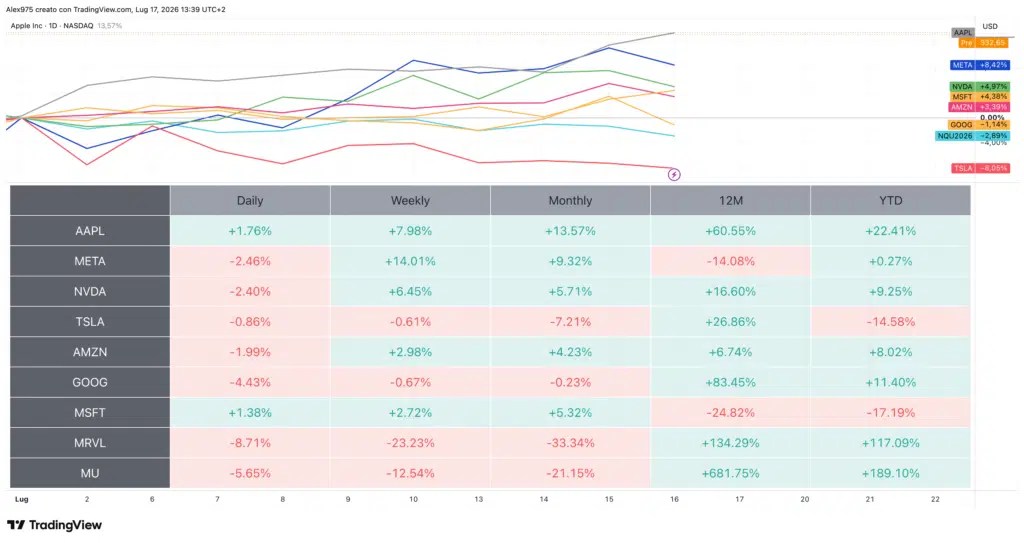This screenshot has height=543, width=1024.
Task: Select the NVDA green price label
Action: click(980, 86)
